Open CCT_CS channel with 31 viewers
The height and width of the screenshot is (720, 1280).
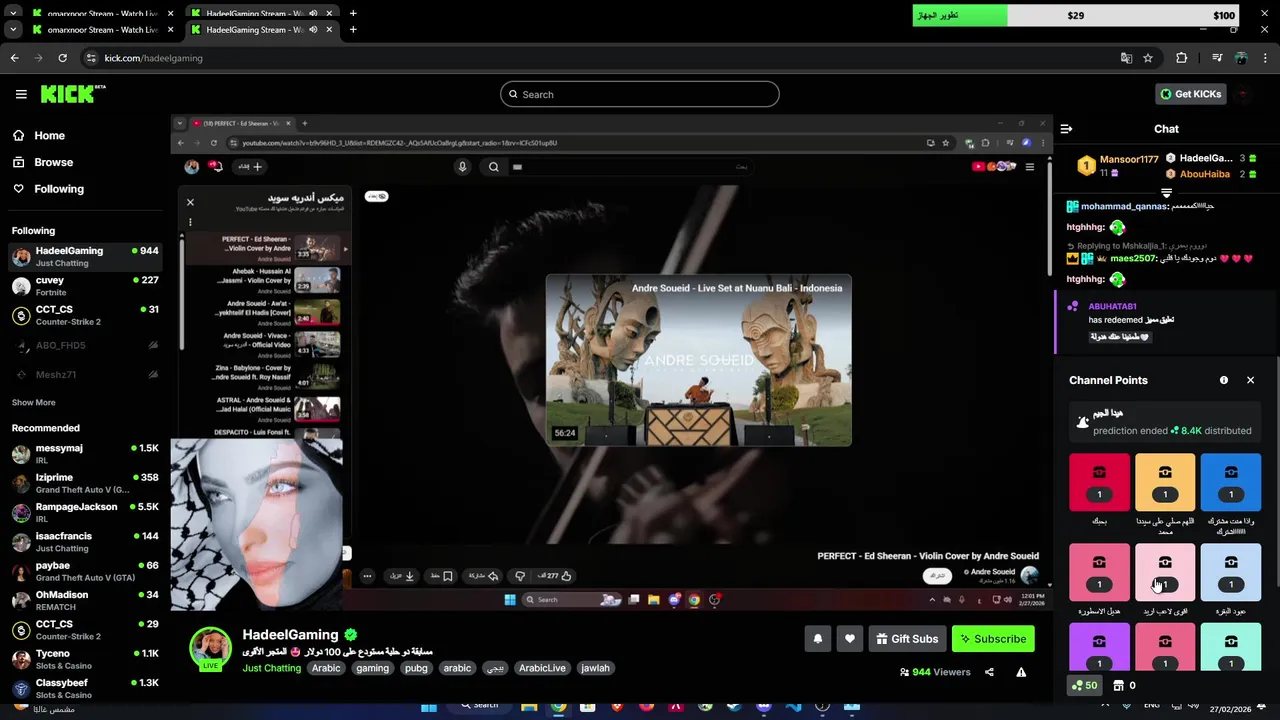pyautogui.click(x=84, y=315)
